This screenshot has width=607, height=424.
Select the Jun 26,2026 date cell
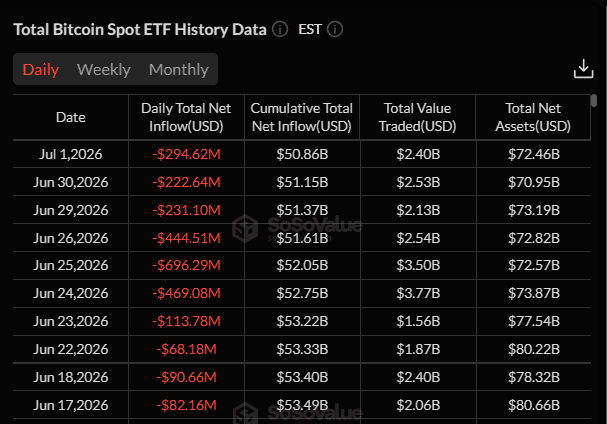pyautogui.click(x=70, y=238)
